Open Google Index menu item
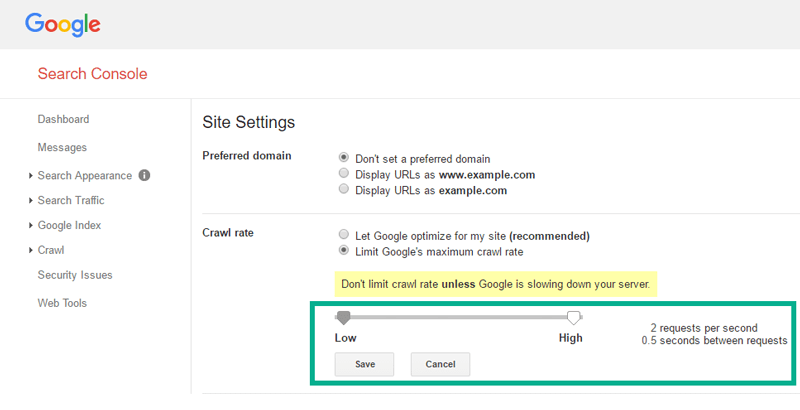The height and width of the screenshot is (410, 800). [69, 225]
